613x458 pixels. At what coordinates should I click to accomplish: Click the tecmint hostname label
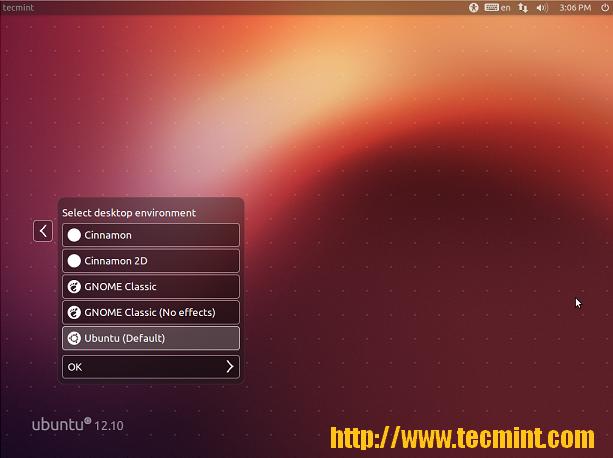[18, 7]
